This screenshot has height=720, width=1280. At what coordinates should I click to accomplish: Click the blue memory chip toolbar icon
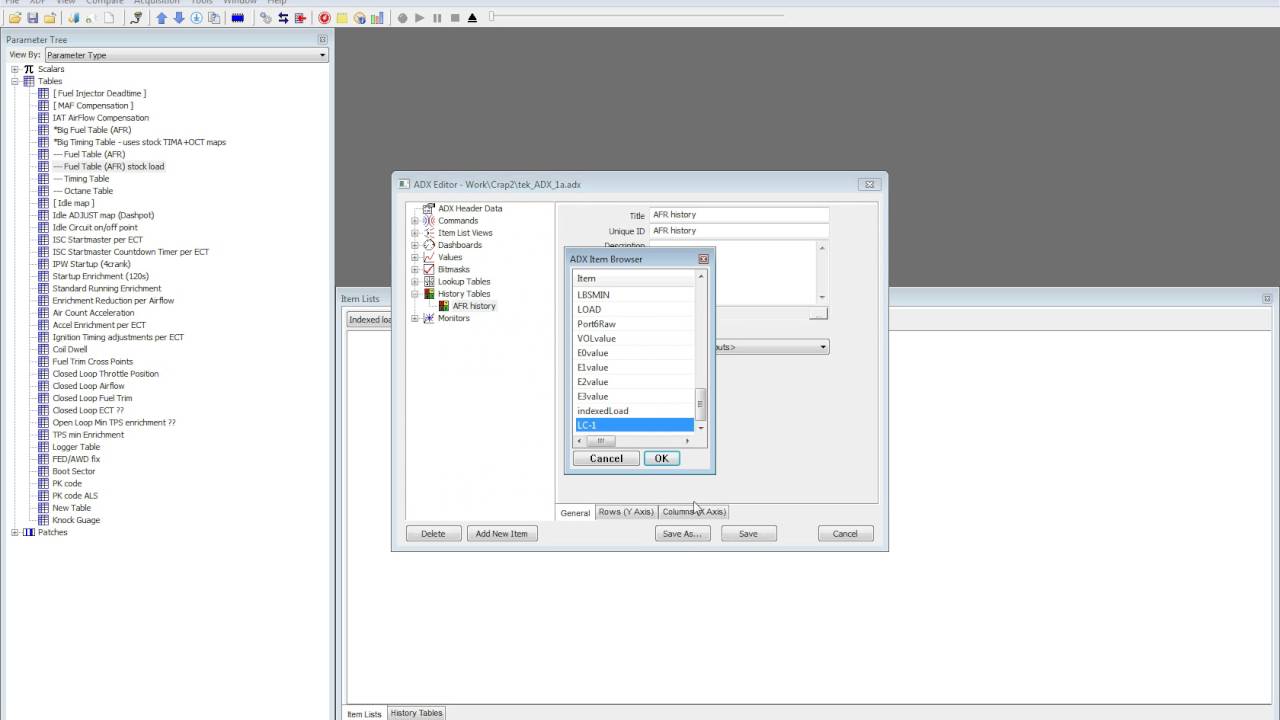coord(238,18)
